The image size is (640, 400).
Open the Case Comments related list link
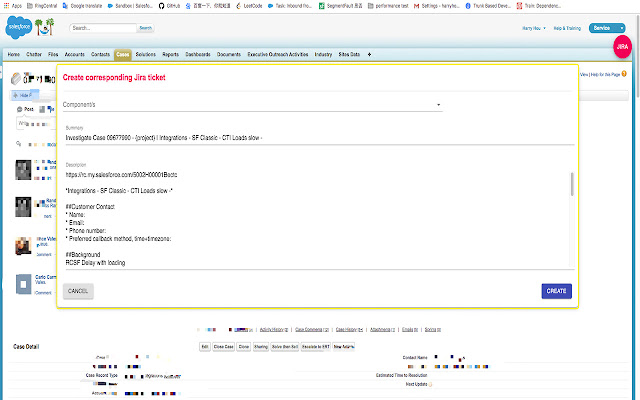point(312,329)
